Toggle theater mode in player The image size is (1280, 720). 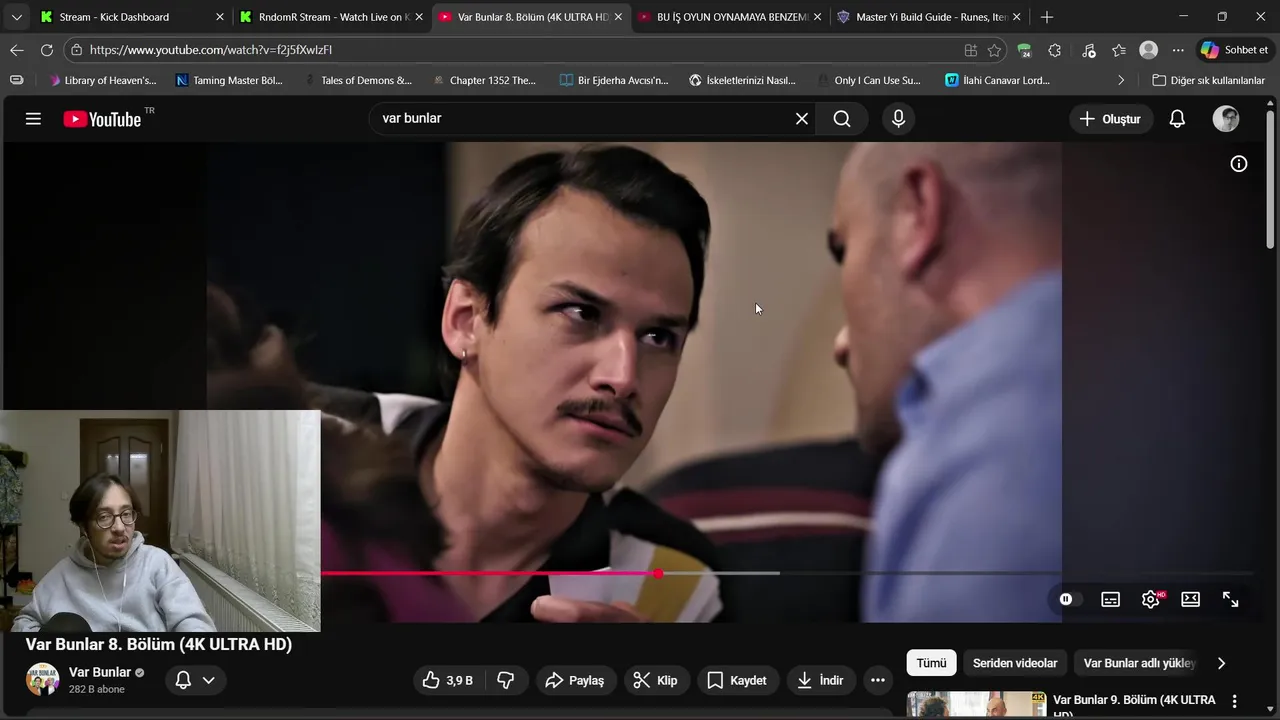coord(1190,599)
